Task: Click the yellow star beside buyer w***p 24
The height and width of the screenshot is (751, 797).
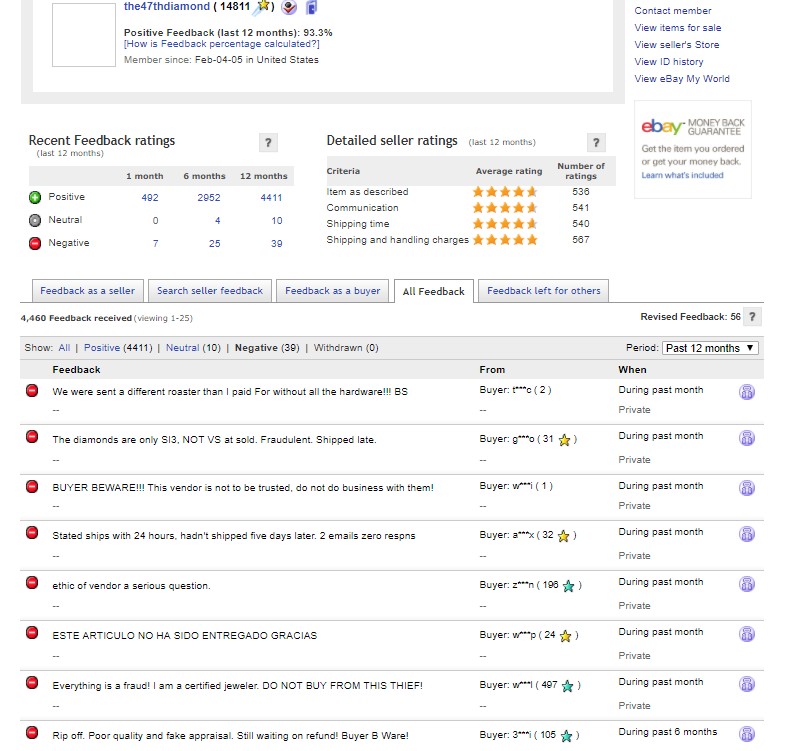Action: pos(565,636)
